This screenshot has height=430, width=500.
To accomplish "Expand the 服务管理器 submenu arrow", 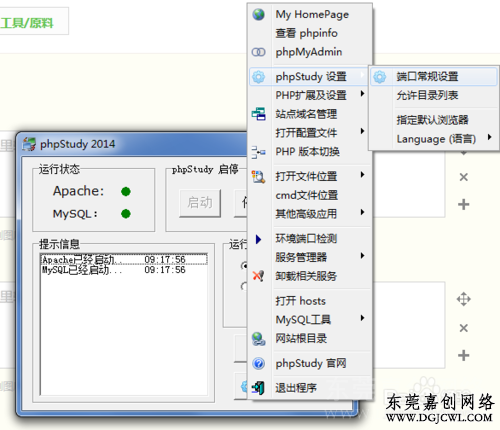I will (362, 256).
